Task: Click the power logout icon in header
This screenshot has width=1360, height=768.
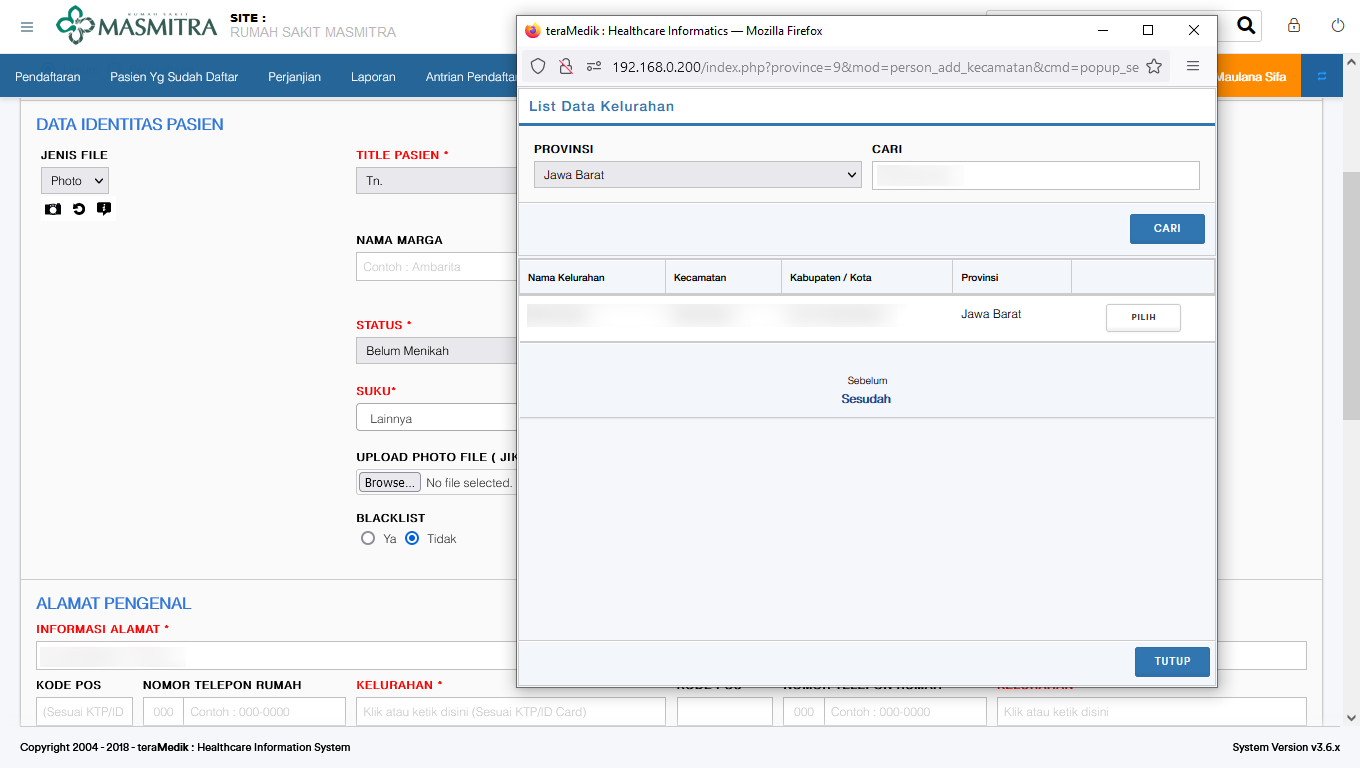Action: 1338,26
